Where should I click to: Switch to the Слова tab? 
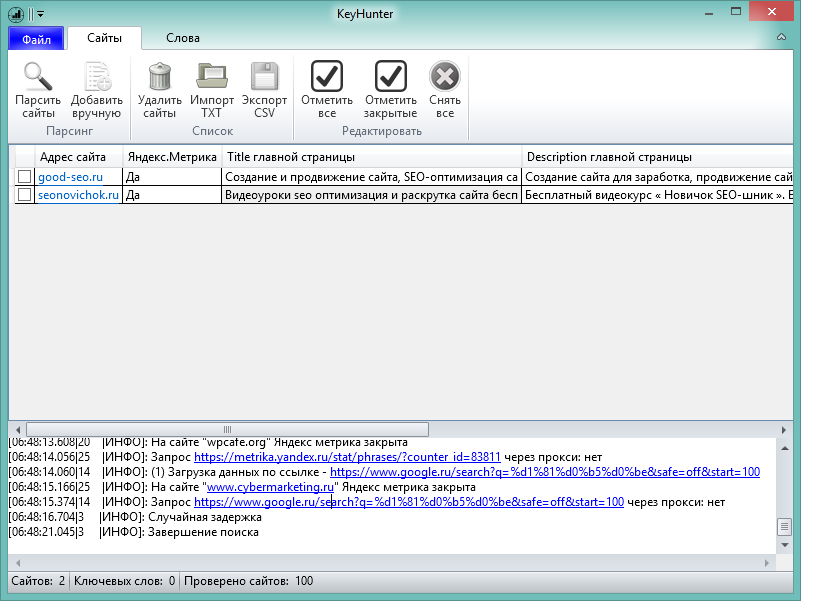[183, 38]
